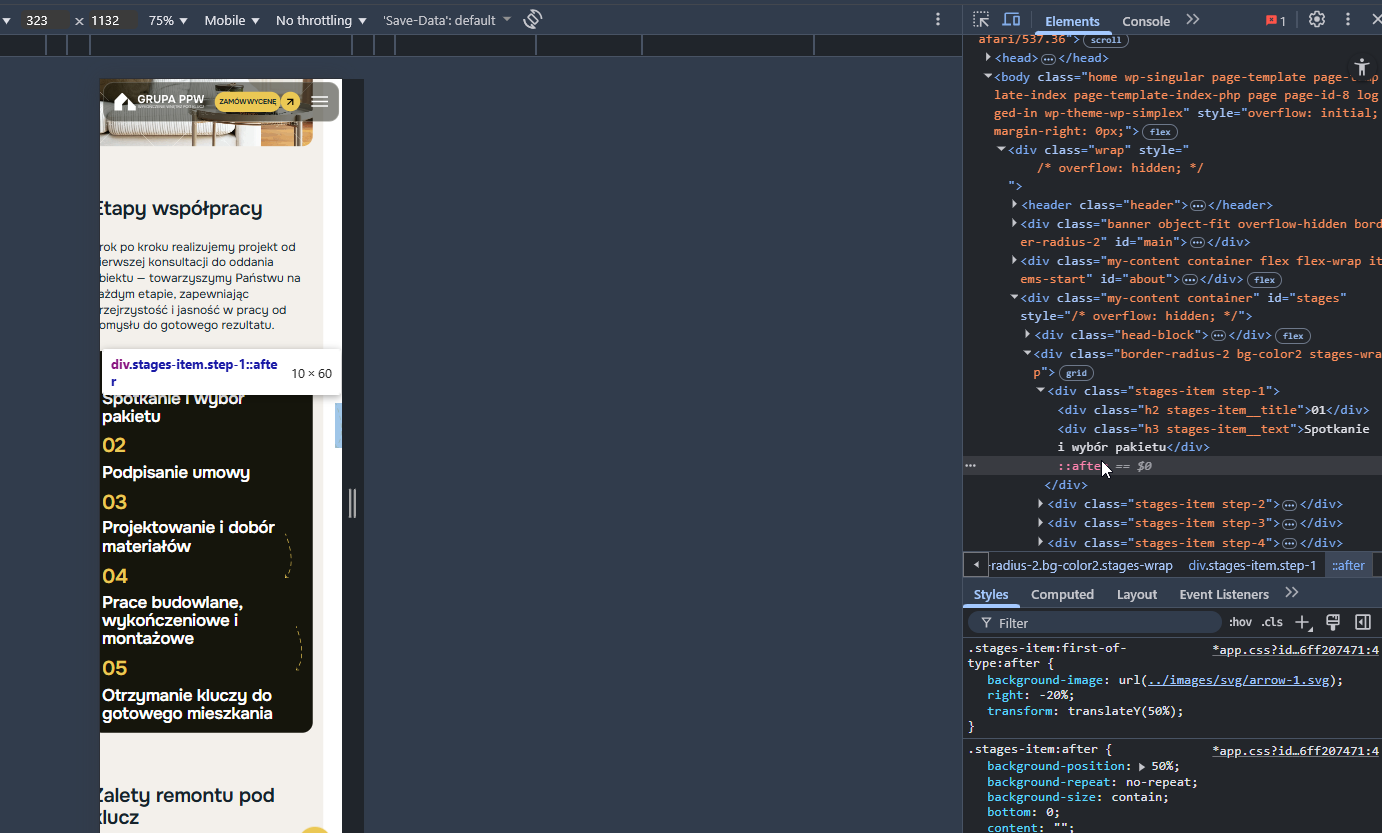Open the No throttling dropdown
Viewport: 1382px width, 833px height.
(x=321, y=20)
